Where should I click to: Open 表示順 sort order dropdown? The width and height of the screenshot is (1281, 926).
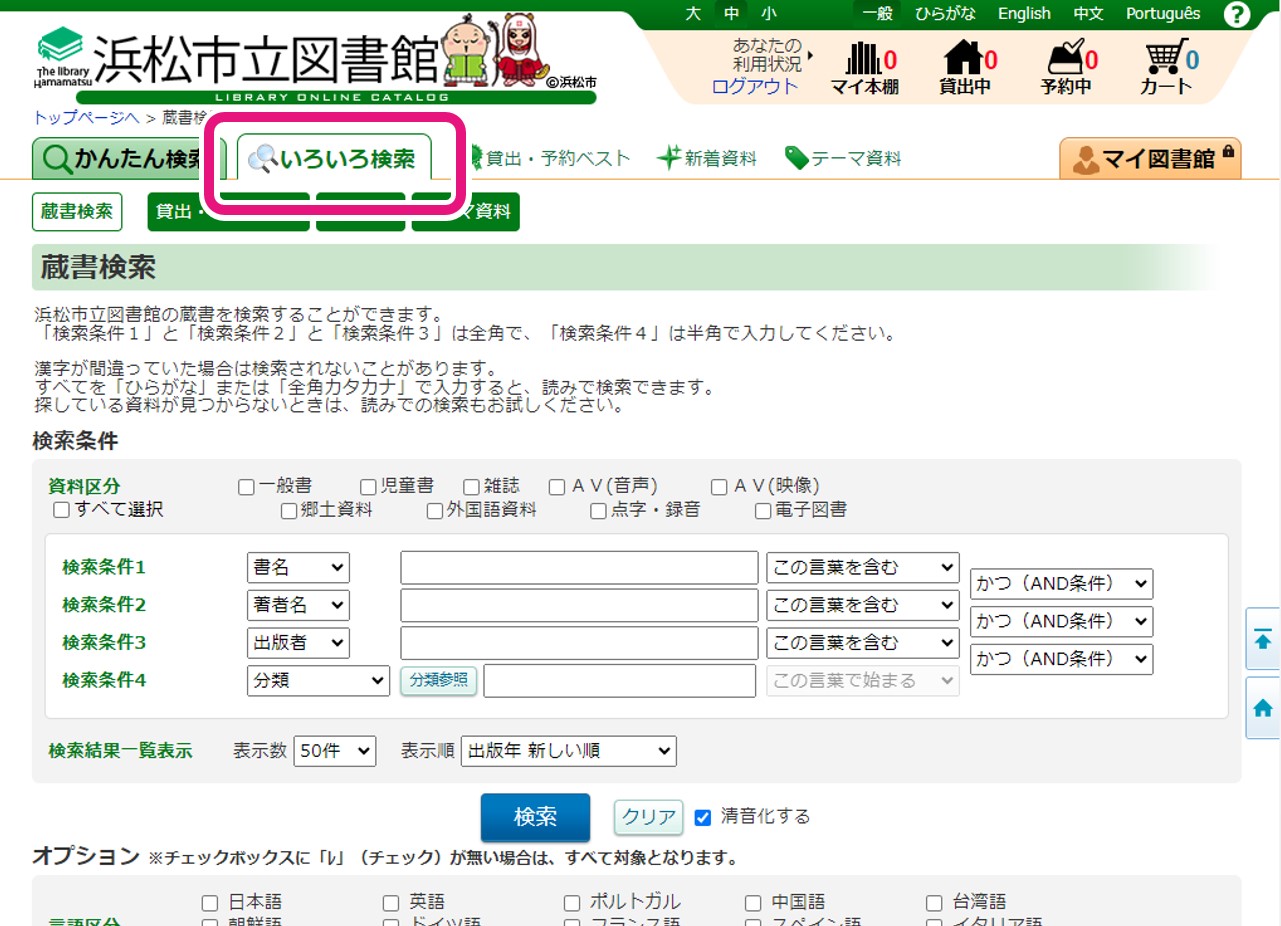point(568,751)
